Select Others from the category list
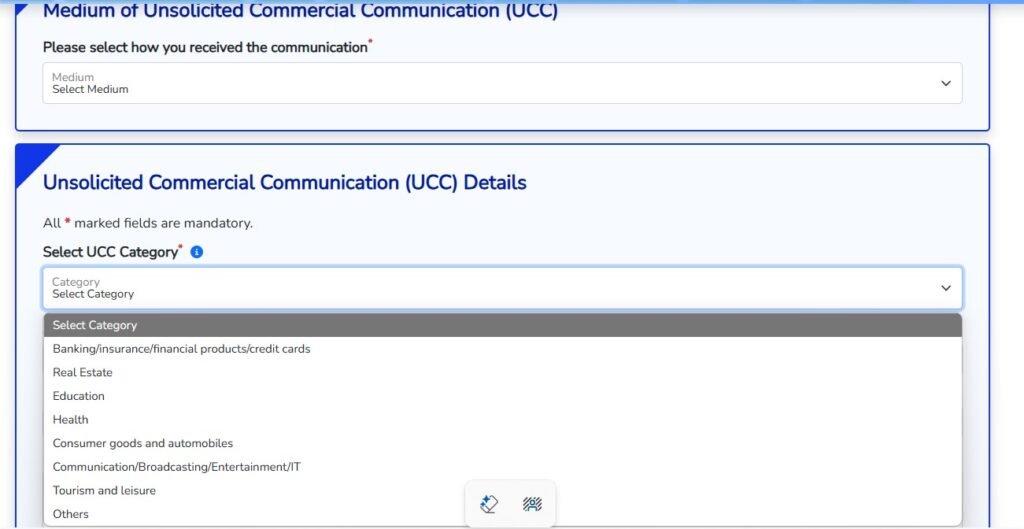Viewport: 1024px width, 529px height. (70, 514)
